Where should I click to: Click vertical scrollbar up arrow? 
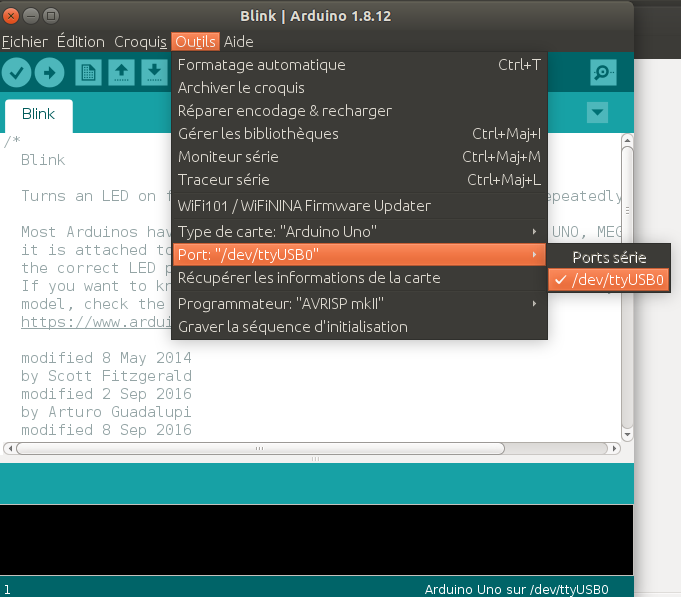627,141
